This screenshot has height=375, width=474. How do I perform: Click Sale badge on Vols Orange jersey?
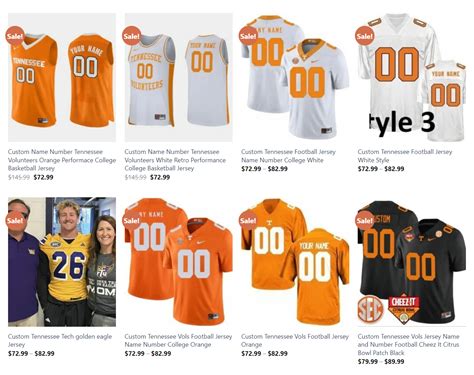point(248,220)
